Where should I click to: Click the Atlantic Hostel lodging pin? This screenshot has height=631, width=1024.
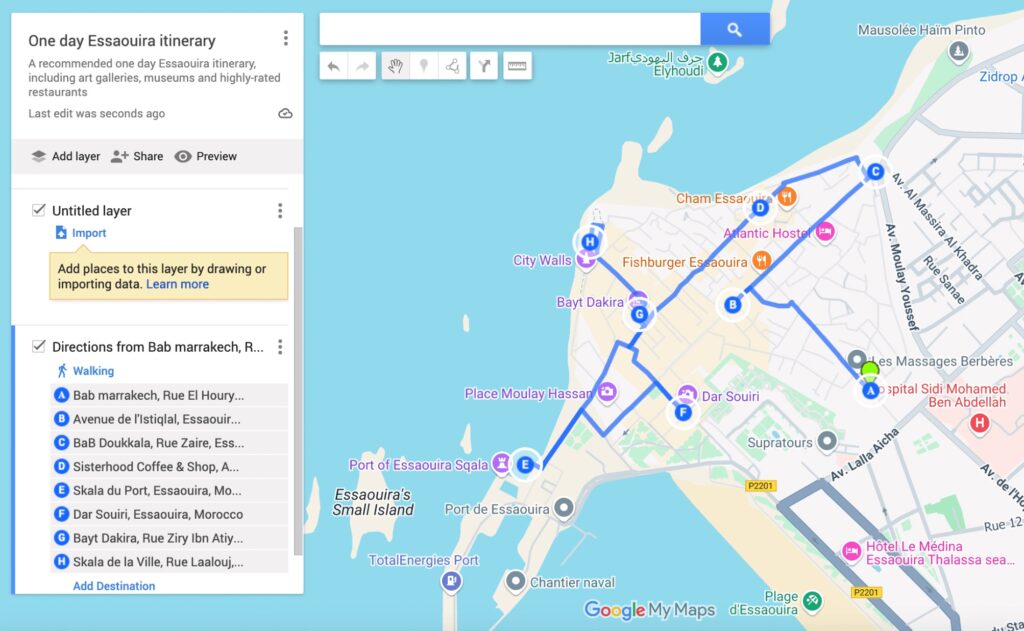click(x=825, y=231)
